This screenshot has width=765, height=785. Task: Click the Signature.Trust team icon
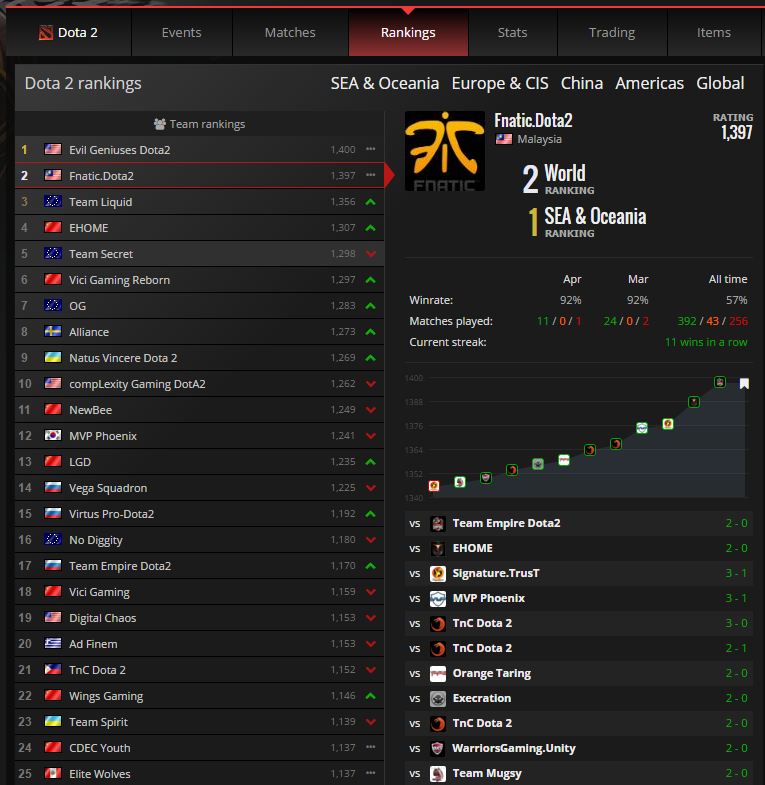(438, 574)
